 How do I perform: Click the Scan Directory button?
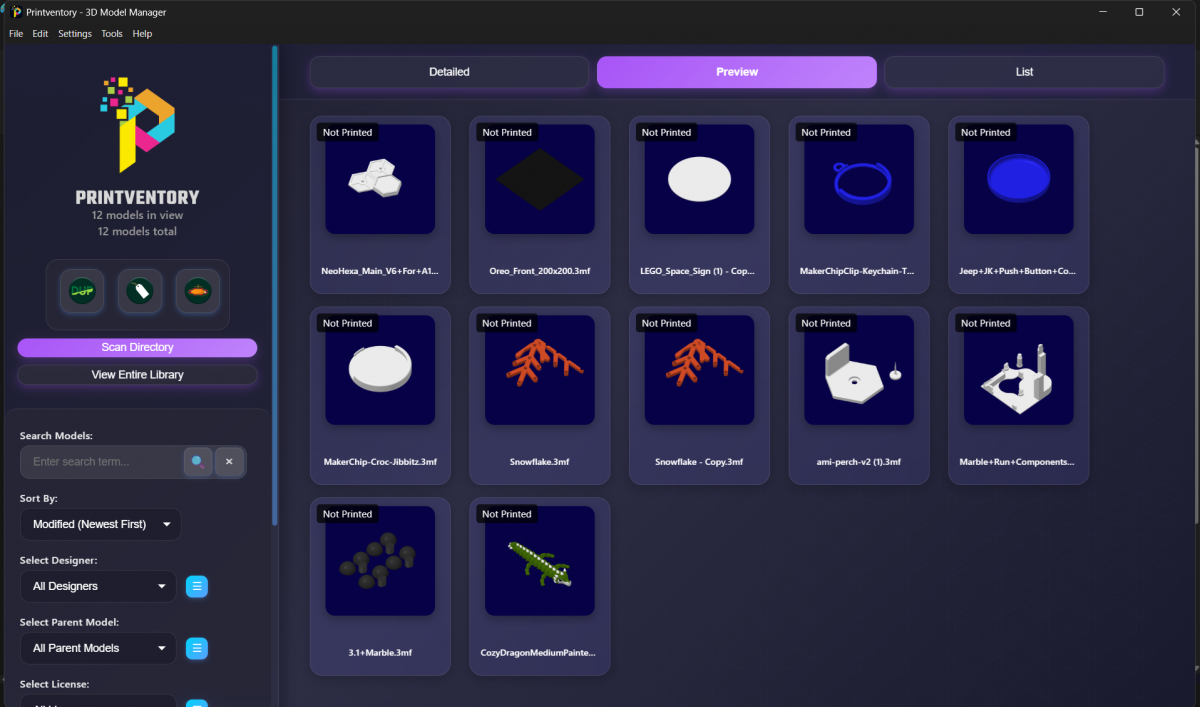tap(137, 347)
